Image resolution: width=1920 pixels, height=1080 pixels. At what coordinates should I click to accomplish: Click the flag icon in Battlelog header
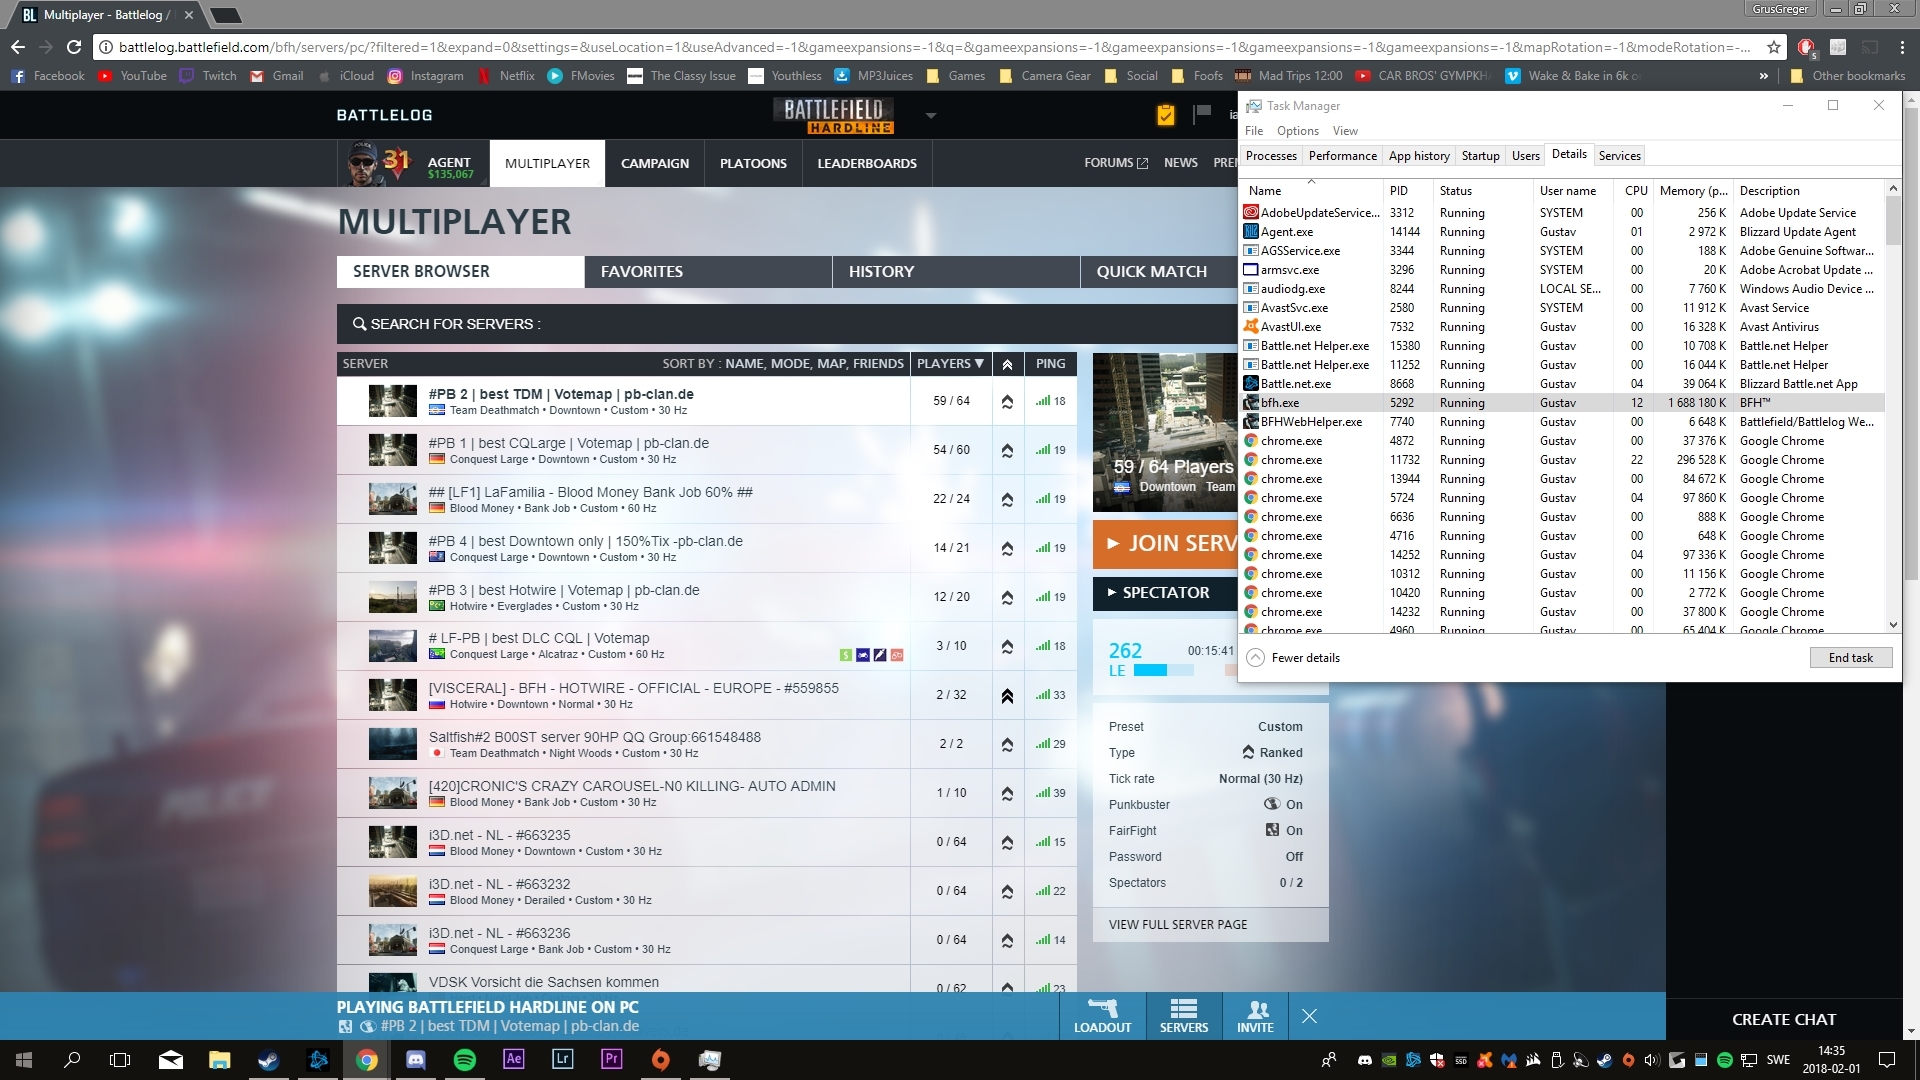click(1202, 114)
